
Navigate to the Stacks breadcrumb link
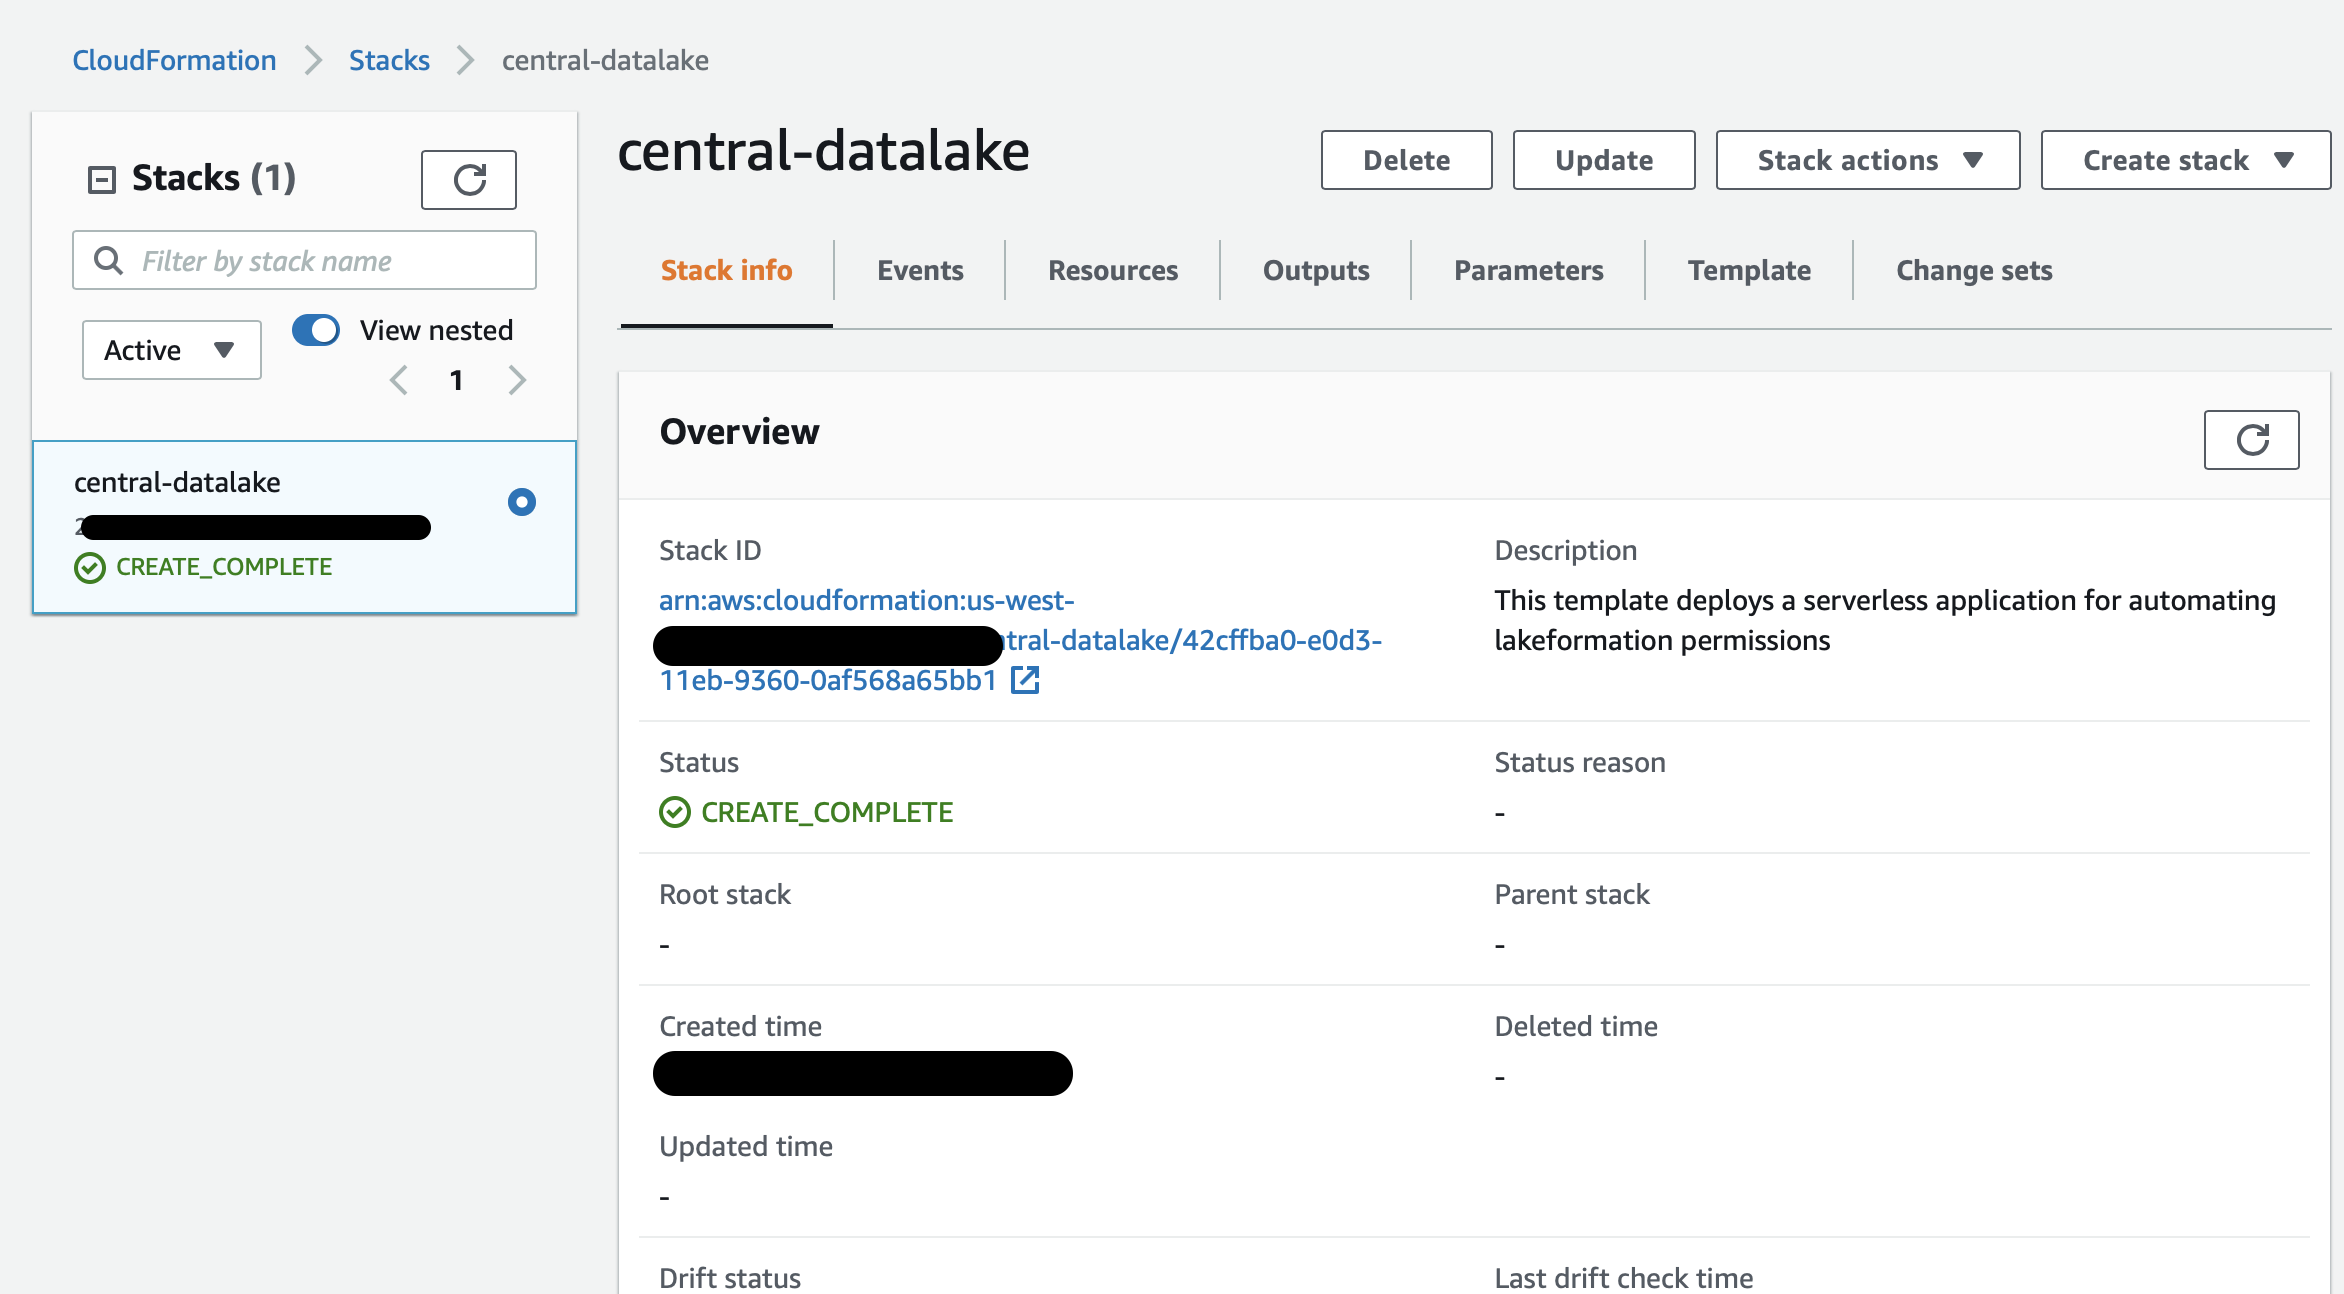click(x=389, y=60)
